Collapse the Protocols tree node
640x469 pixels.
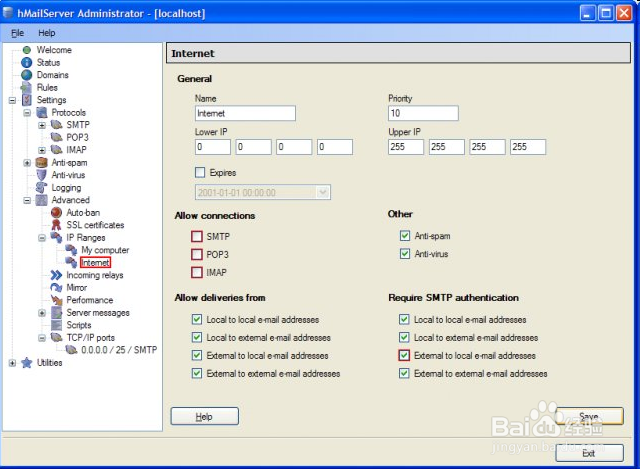(27, 113)
